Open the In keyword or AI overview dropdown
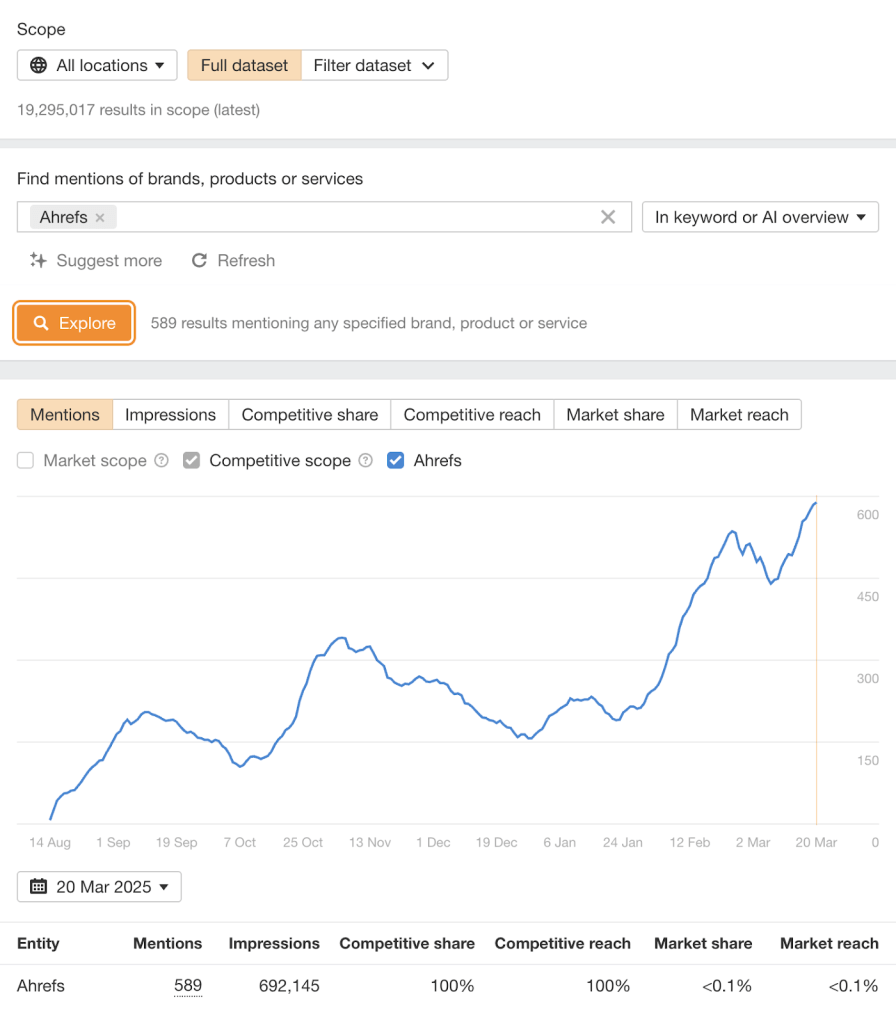This screenshot has height=1024, width=896. click(x=760, y=217)
